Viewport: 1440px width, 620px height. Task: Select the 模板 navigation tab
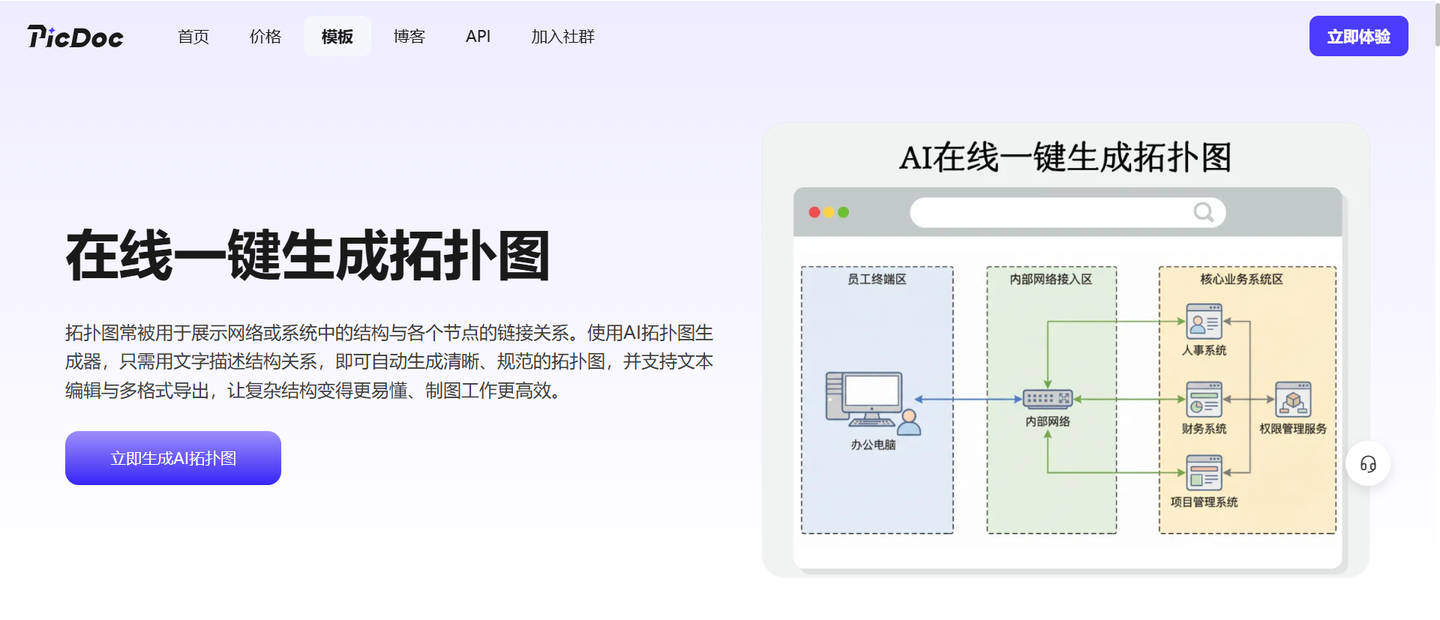tap(338, 37)
